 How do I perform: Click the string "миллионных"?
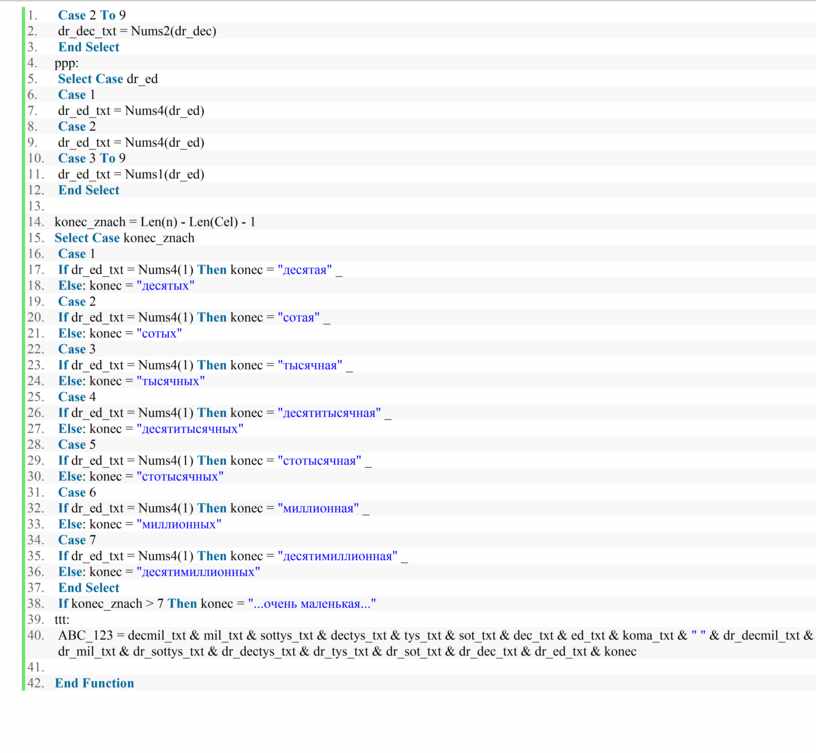click(179, 524)
